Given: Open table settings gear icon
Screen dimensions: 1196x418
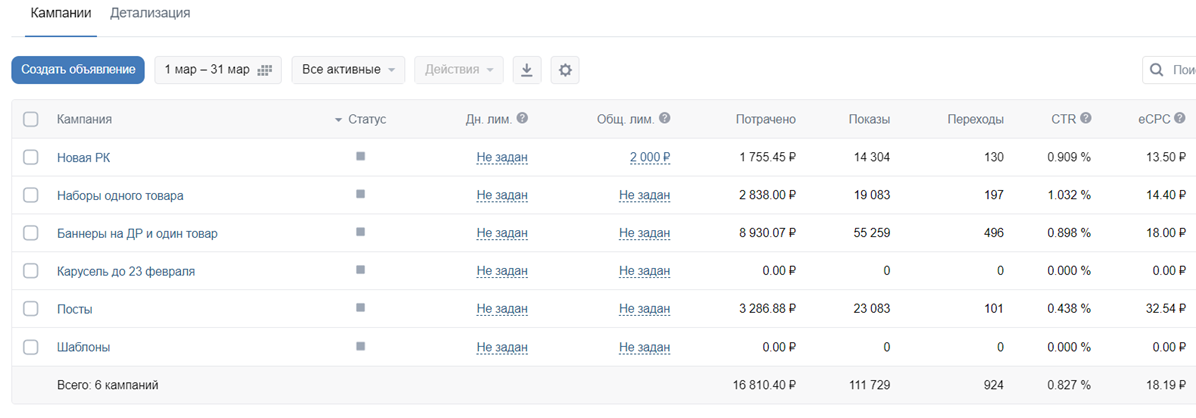Looking at the screenshot, I should click(565, 70).
